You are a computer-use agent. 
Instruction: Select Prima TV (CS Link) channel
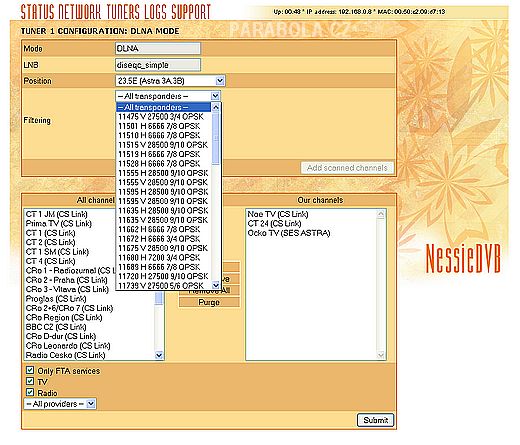click(x=59, y=223)
